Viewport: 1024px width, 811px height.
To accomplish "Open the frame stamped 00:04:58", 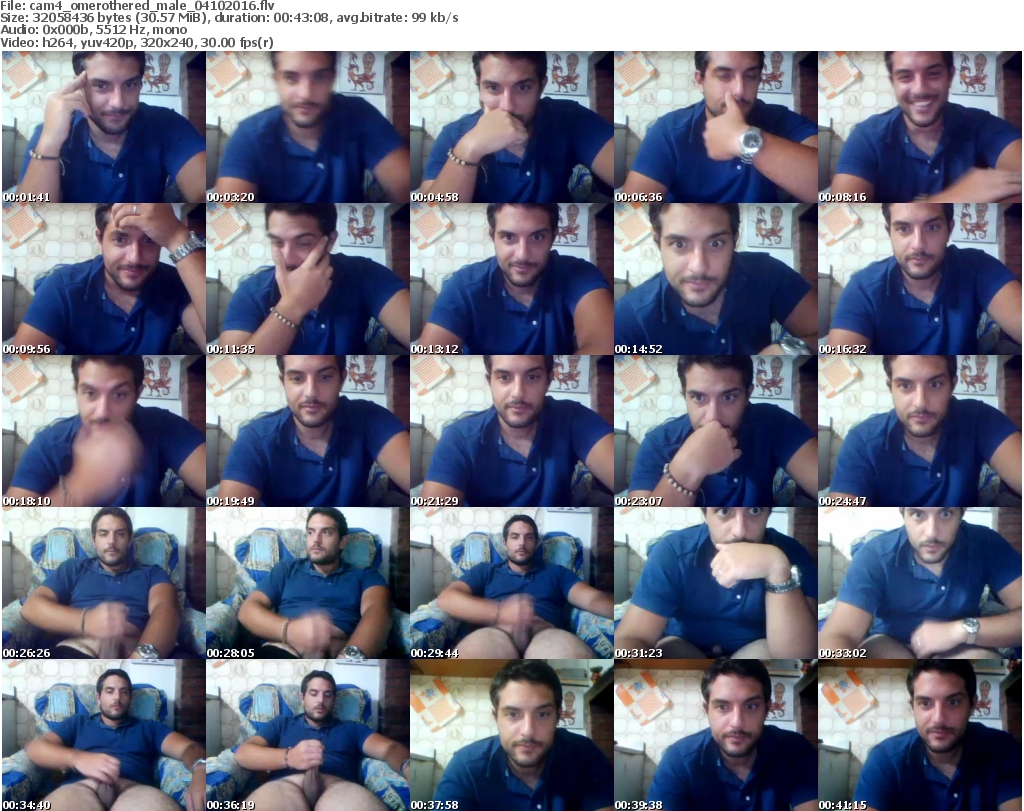I will point(511,127).
